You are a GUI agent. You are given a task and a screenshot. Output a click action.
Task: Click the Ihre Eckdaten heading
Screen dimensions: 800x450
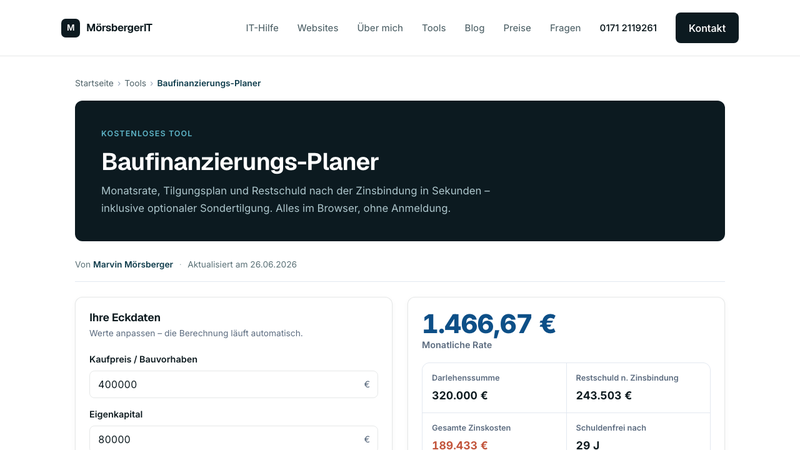tap(125, 317)
